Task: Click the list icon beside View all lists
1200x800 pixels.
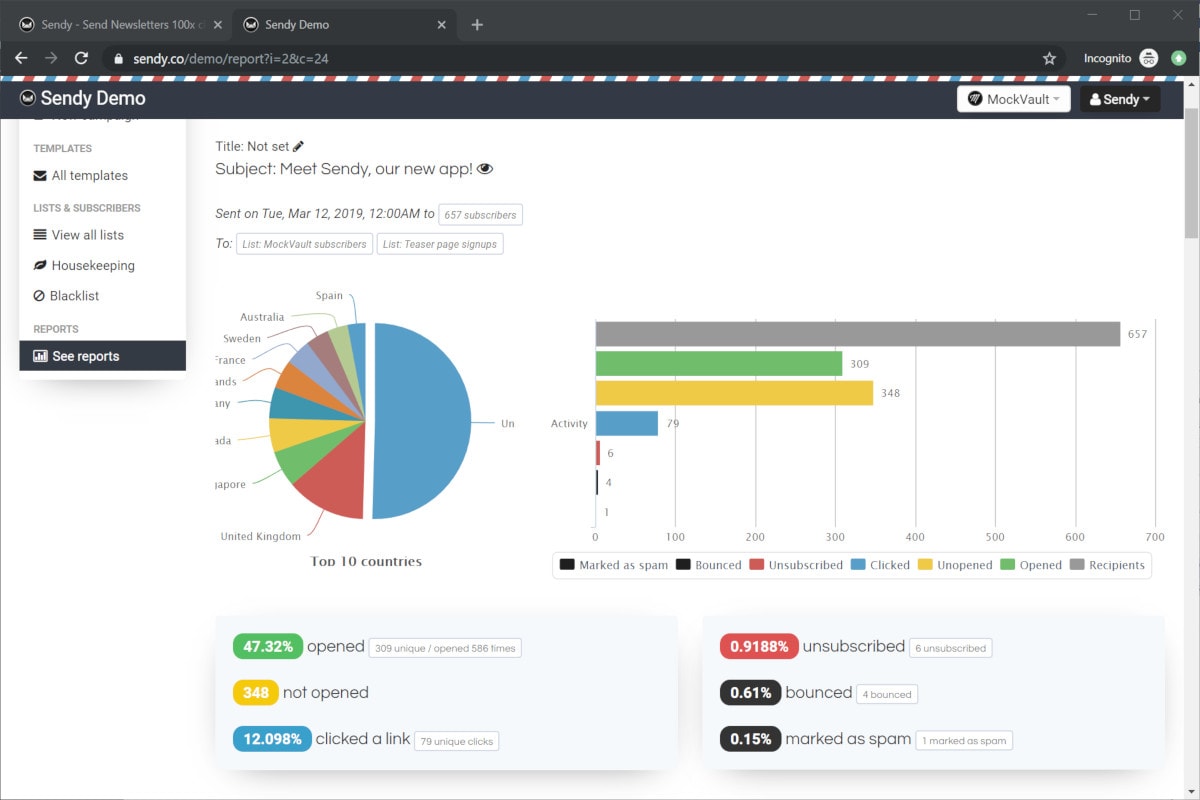Action: click(40, 235)
